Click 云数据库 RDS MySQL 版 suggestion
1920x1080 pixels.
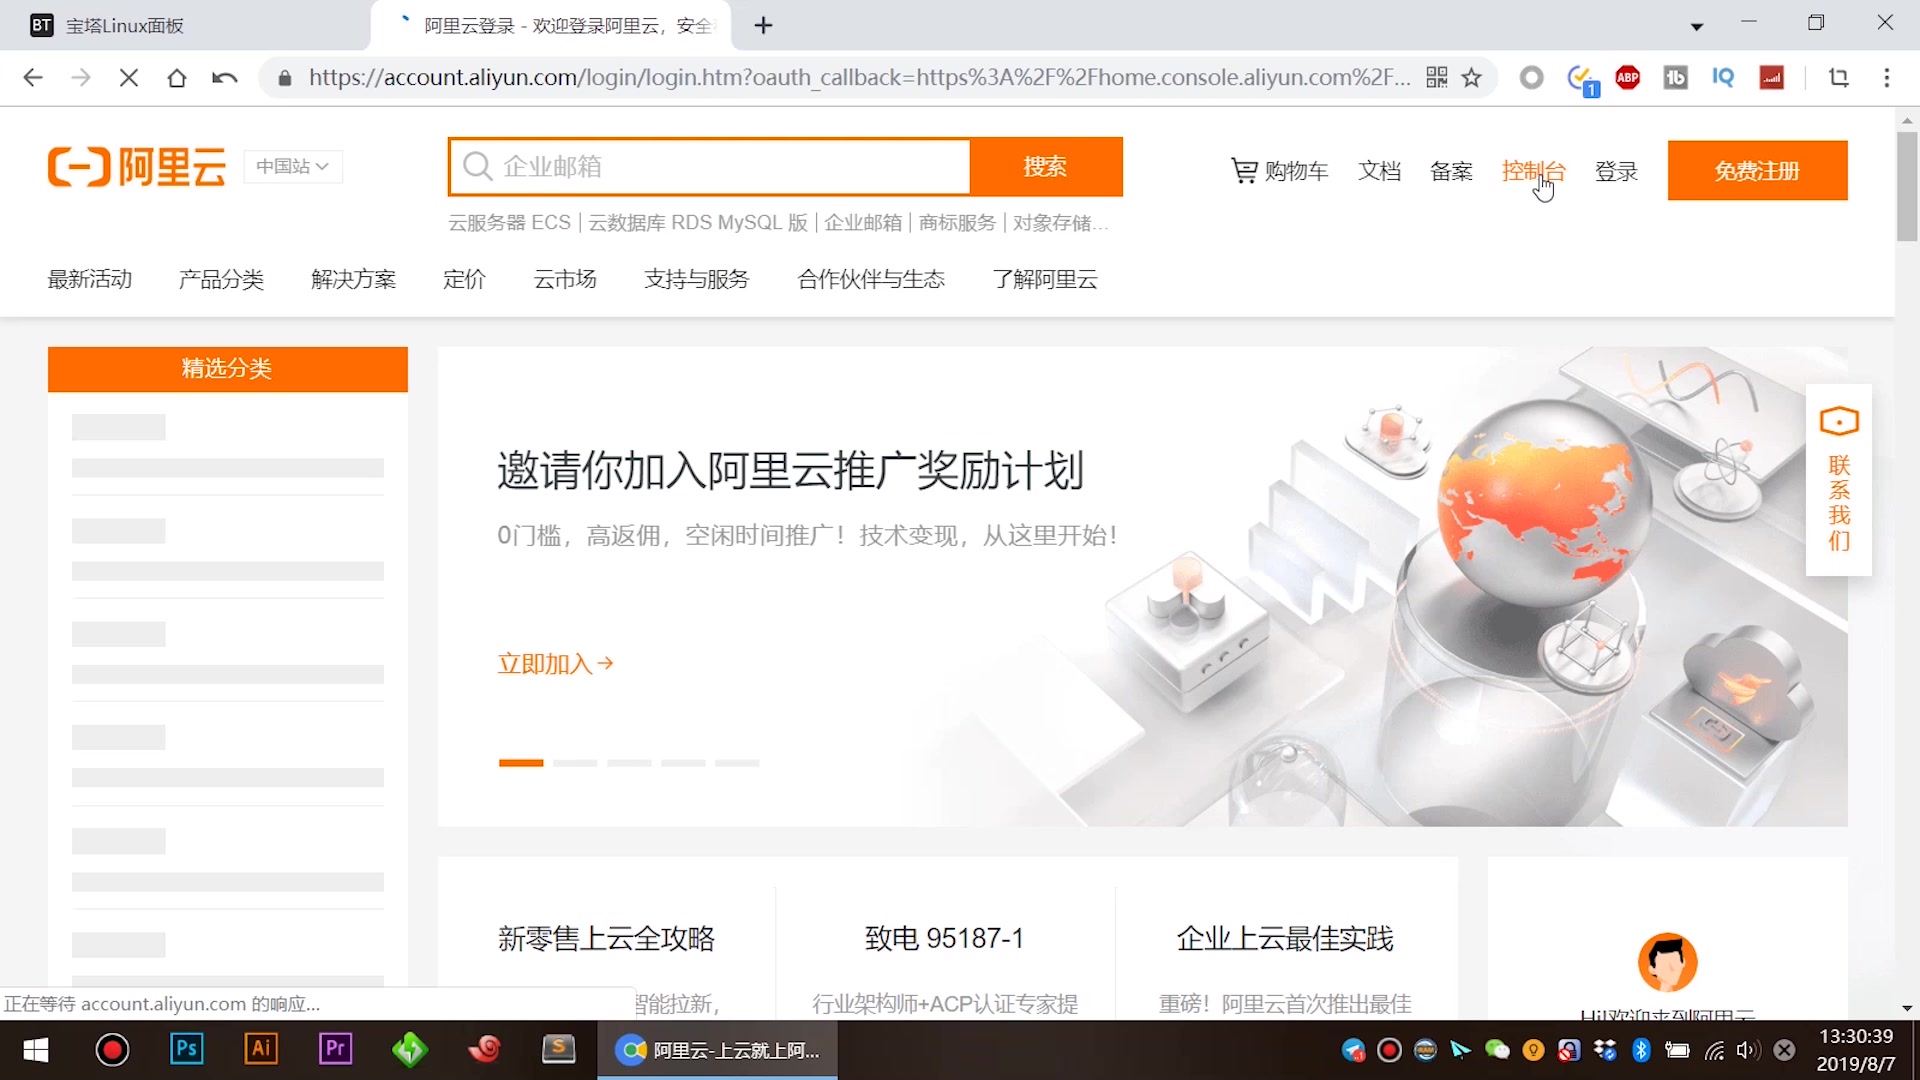click(x=698, y=223)
